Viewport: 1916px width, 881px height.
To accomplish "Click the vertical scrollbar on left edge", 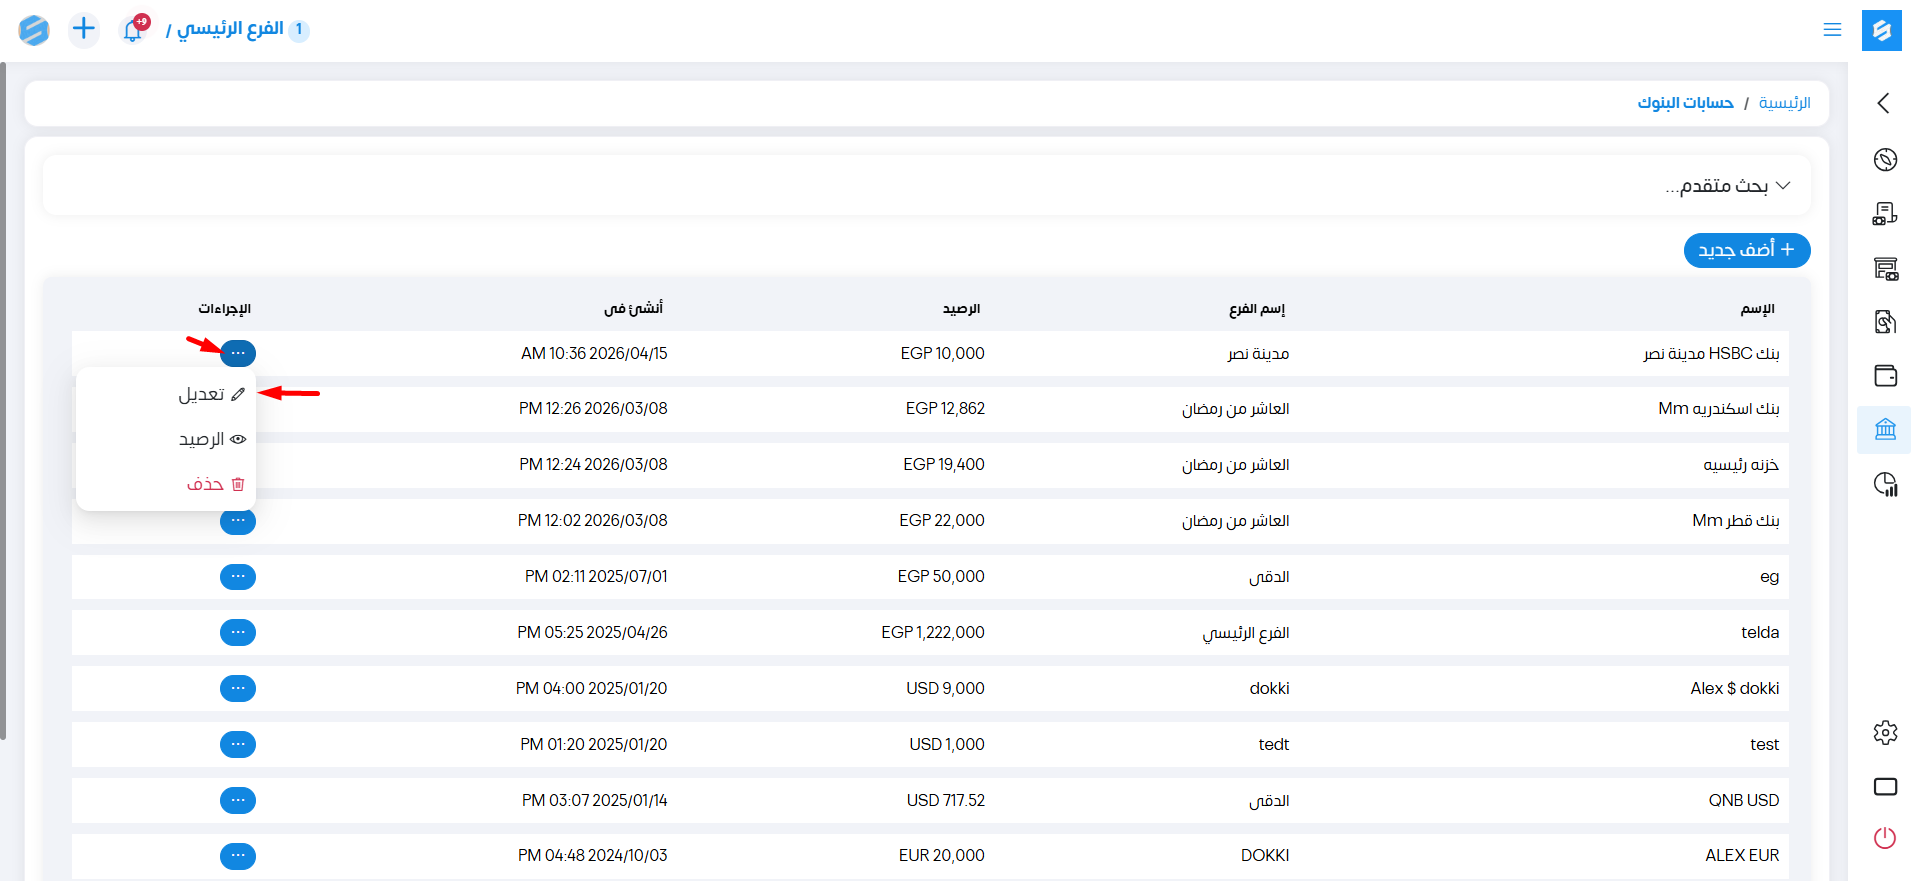I will pos(3,400).
